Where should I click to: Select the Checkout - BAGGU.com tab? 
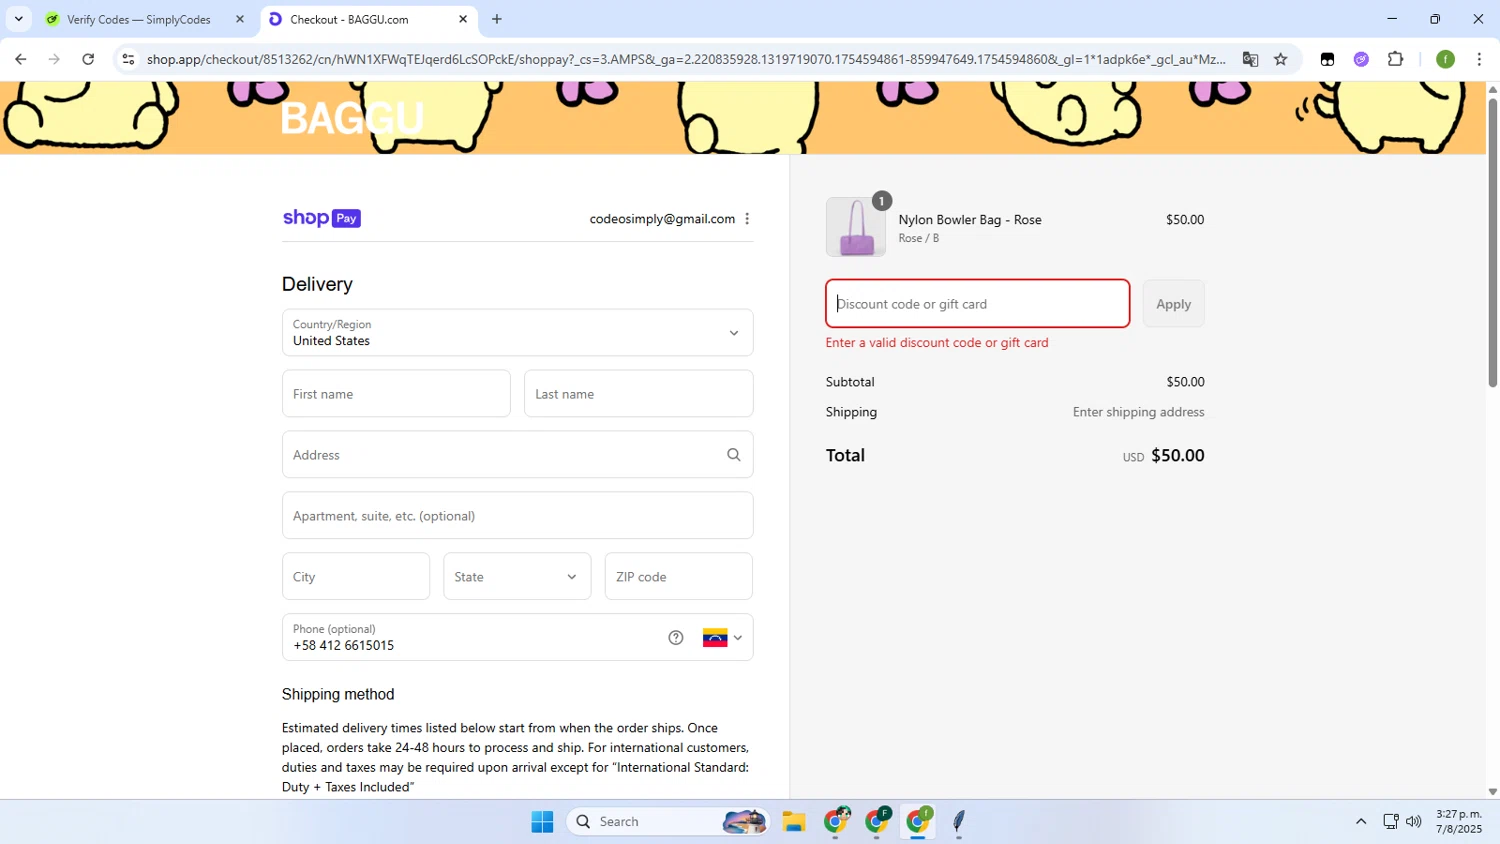349,19
